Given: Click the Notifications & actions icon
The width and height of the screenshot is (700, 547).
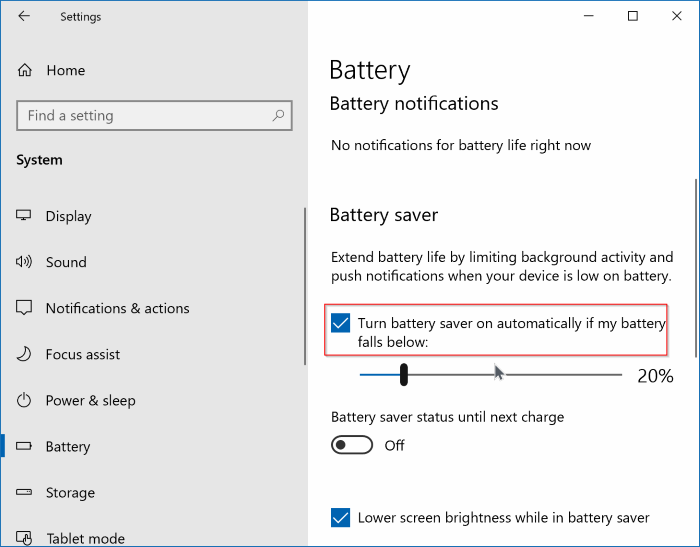Looking at the screenshot, I should (x=24, y=308).
